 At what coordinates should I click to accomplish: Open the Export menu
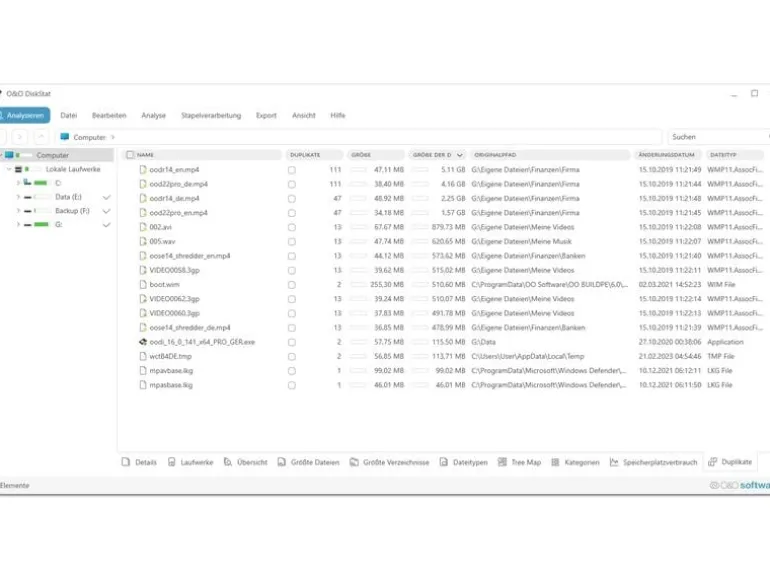[266, 115]
